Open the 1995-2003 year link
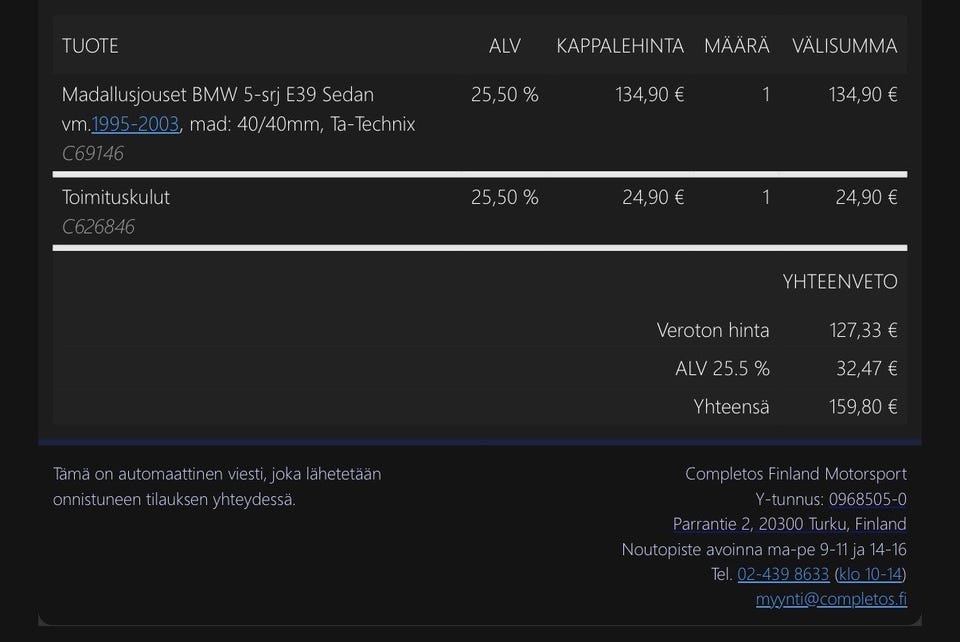The height and width of the screenshot is (642, 960). point(135,124)
